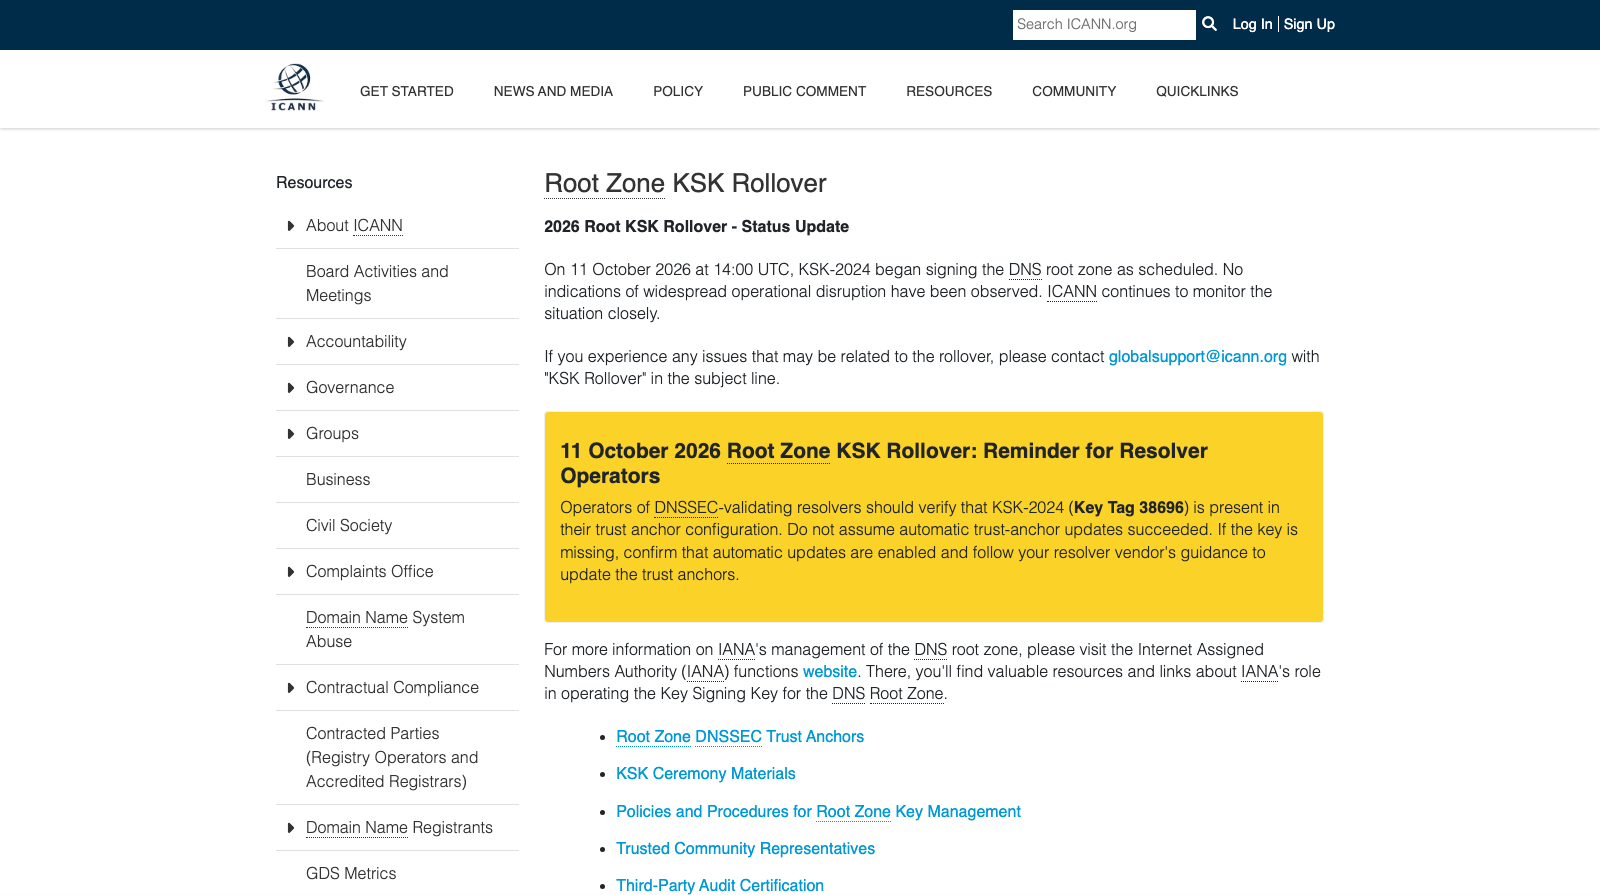Screen dimensions: 1600x895
Task: Open Trusted Community Representatives link
Action: click(x=745, y=848)
